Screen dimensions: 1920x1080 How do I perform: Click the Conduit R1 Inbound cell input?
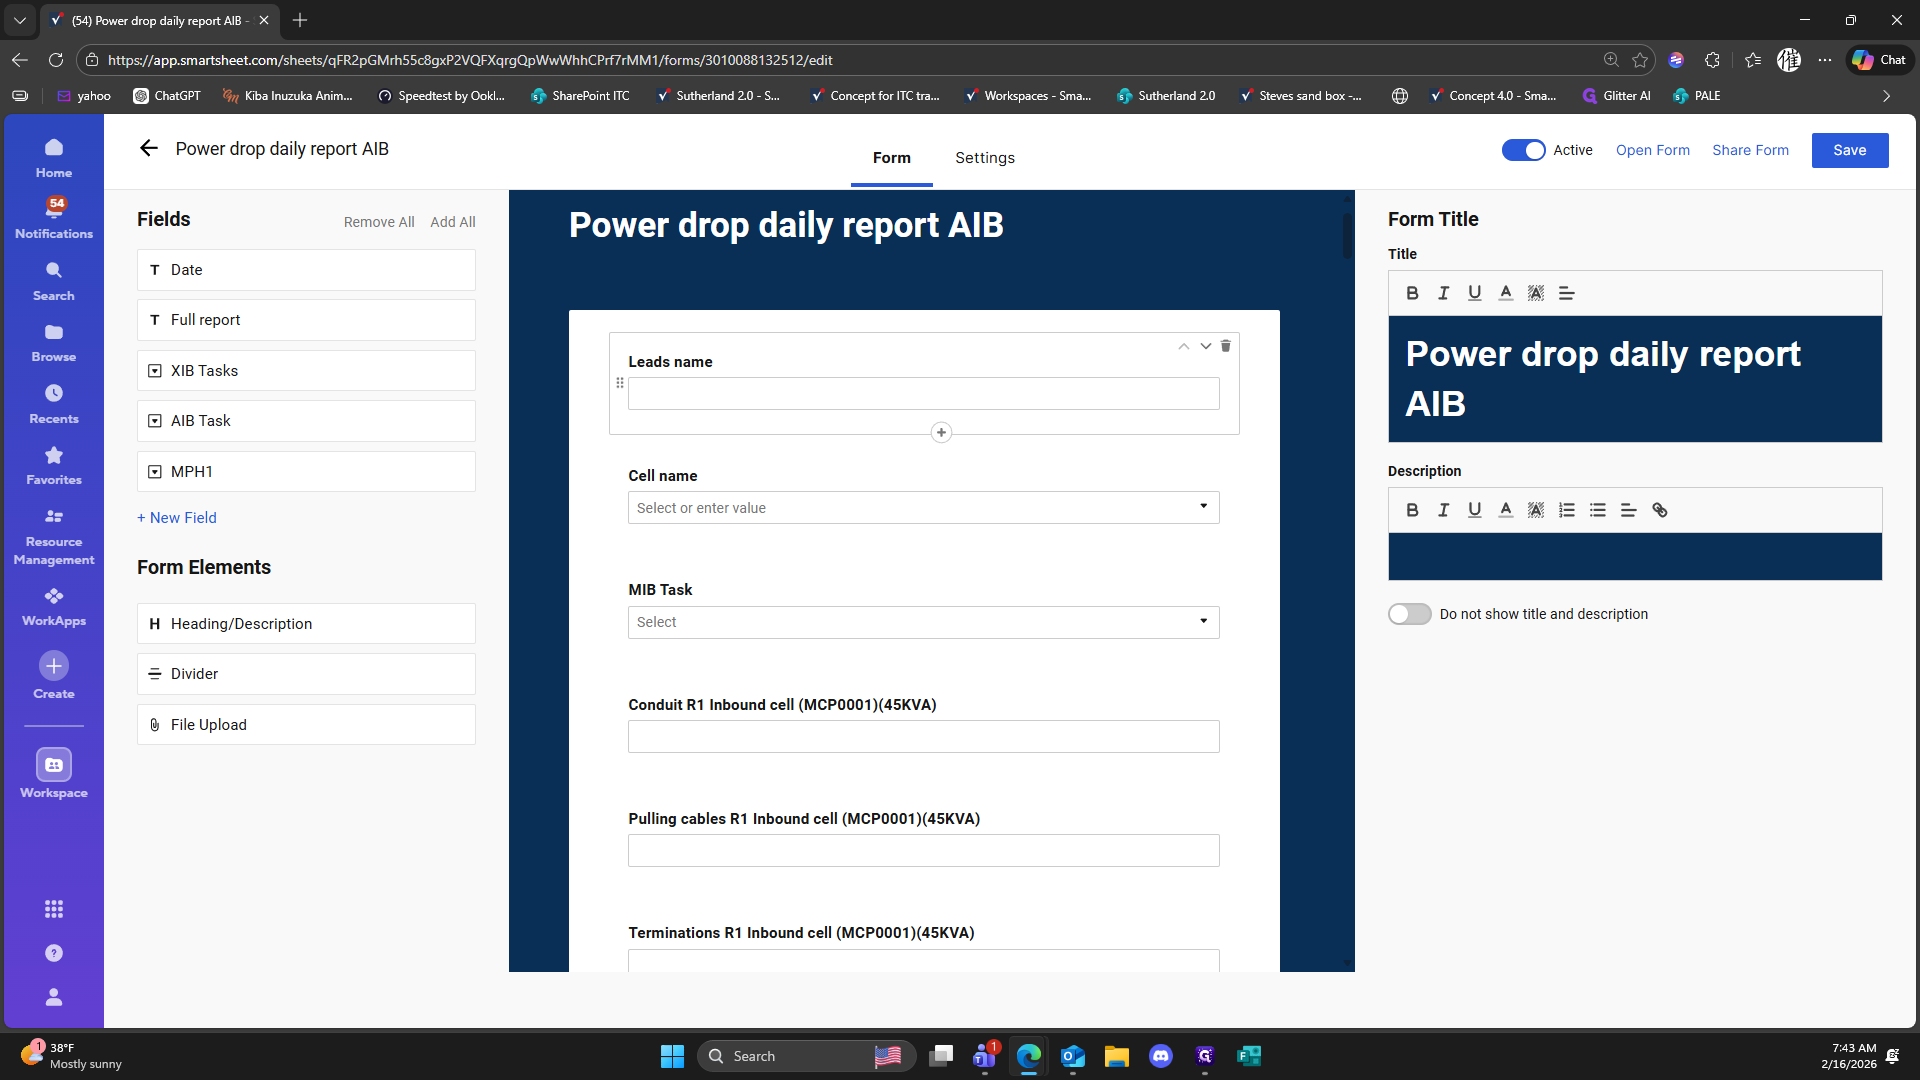pos(923,737)
